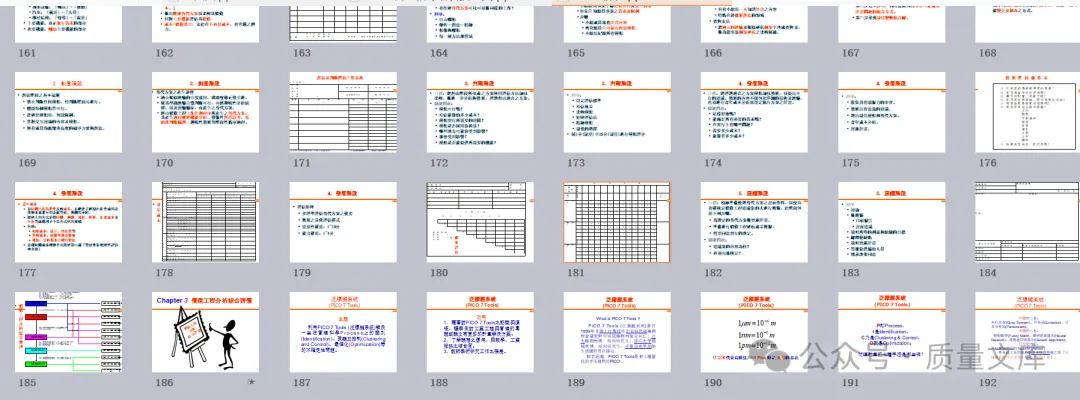
Task: Select slide 171 table thumbnail
Action: point(342,112)
